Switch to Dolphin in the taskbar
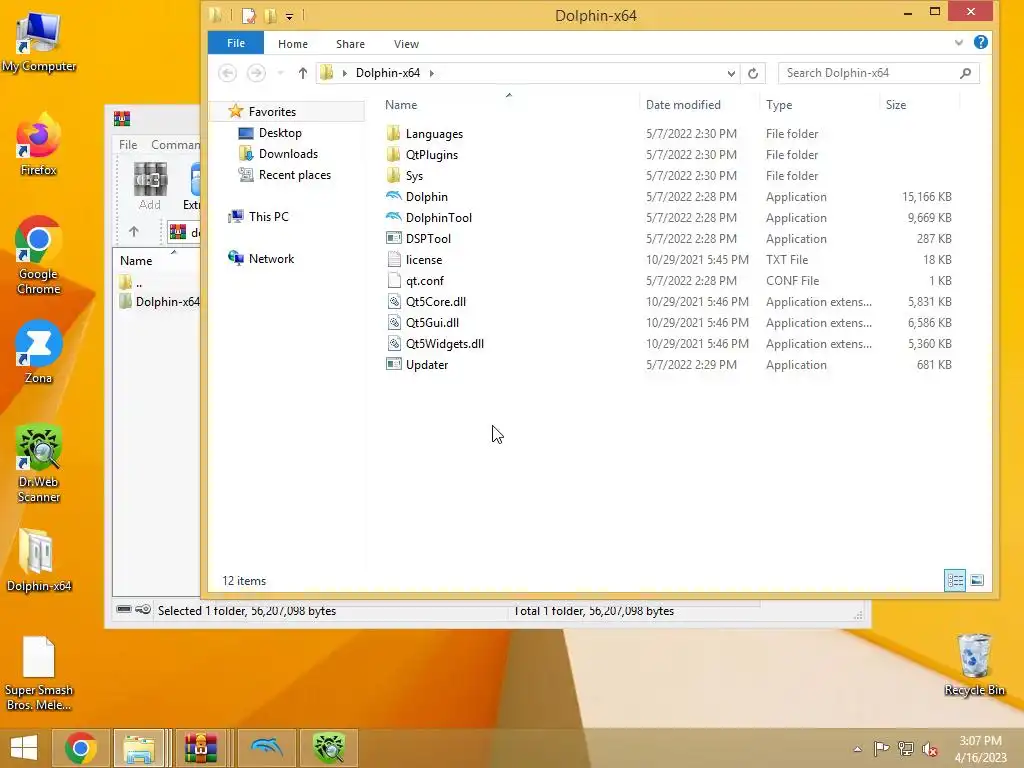 [266, 748]
